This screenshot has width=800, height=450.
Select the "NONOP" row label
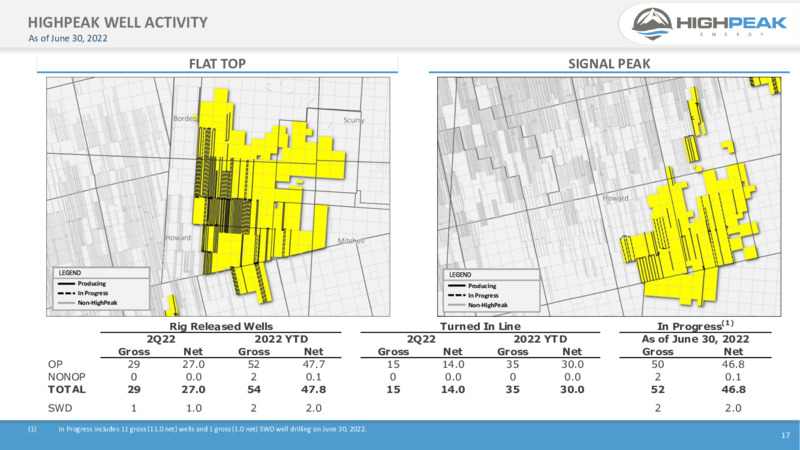point(66,377)
